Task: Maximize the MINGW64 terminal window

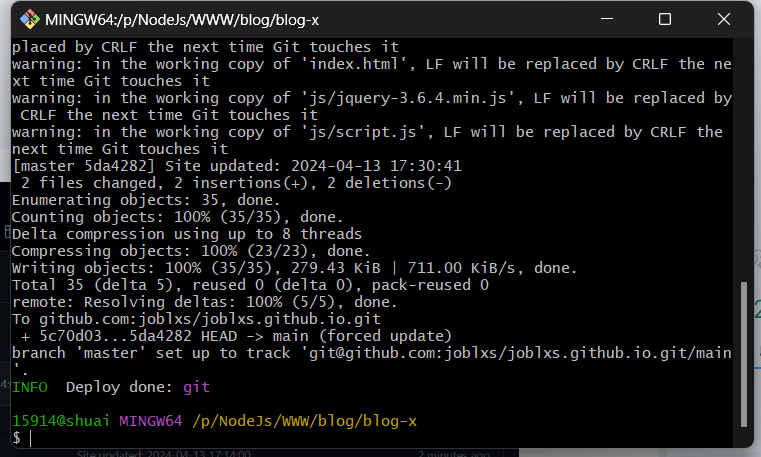Action: tap(665, 19)
